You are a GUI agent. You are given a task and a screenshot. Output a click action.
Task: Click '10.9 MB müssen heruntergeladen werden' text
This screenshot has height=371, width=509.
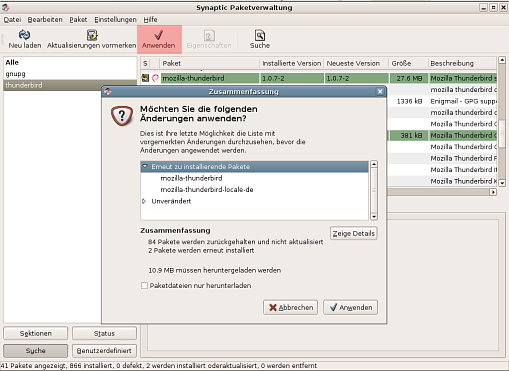(215, 270)
